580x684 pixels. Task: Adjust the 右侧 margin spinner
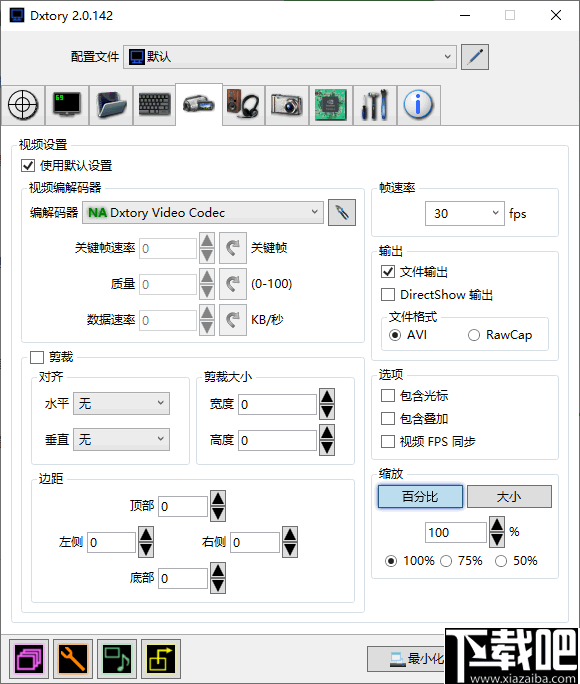290,542
